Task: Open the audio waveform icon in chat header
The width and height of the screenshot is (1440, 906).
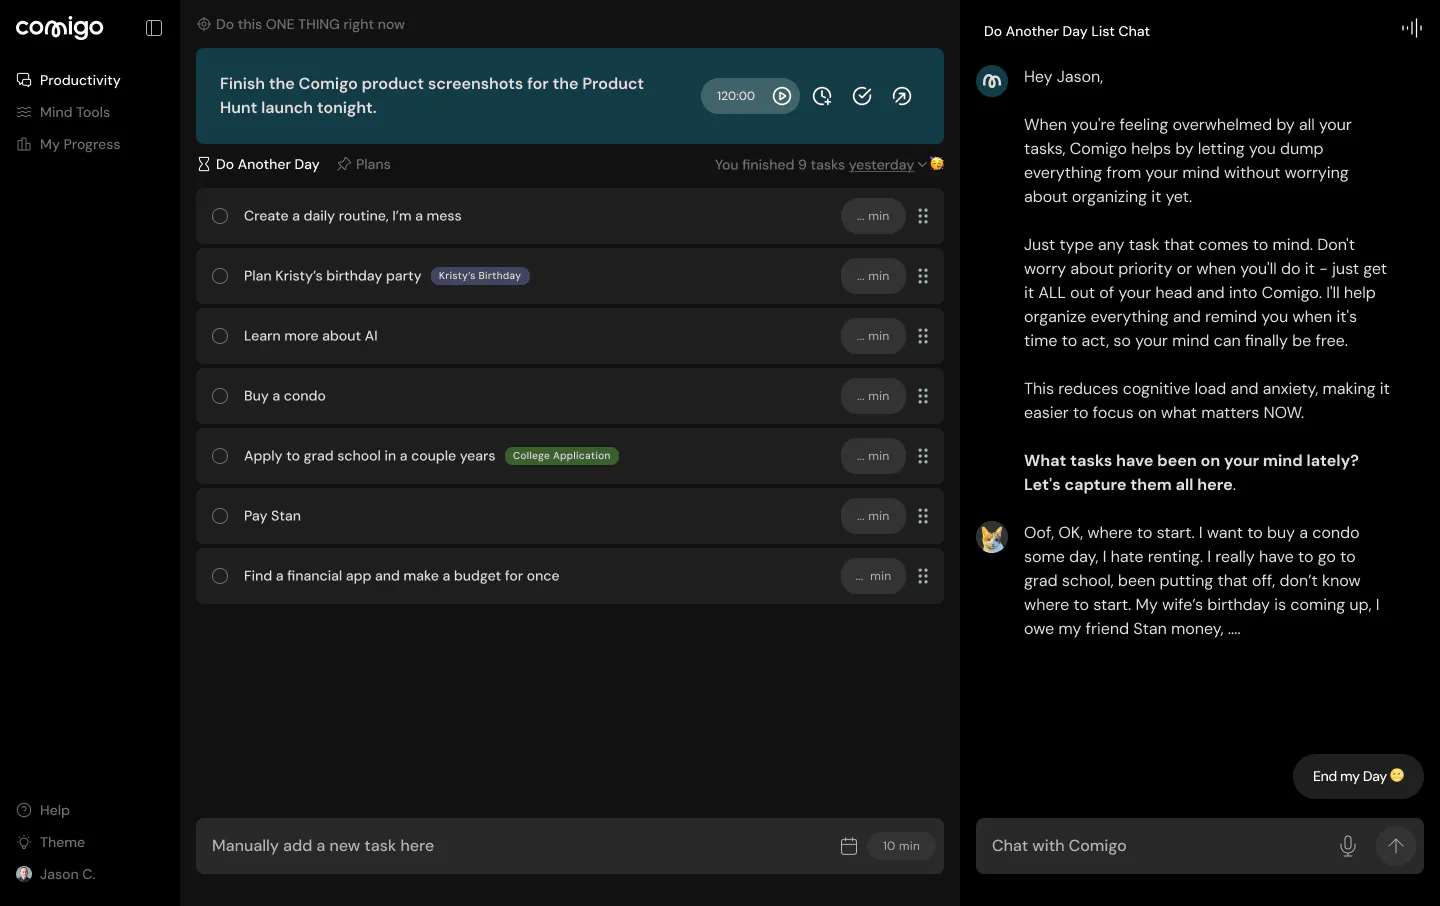Action: point(1412,28)
